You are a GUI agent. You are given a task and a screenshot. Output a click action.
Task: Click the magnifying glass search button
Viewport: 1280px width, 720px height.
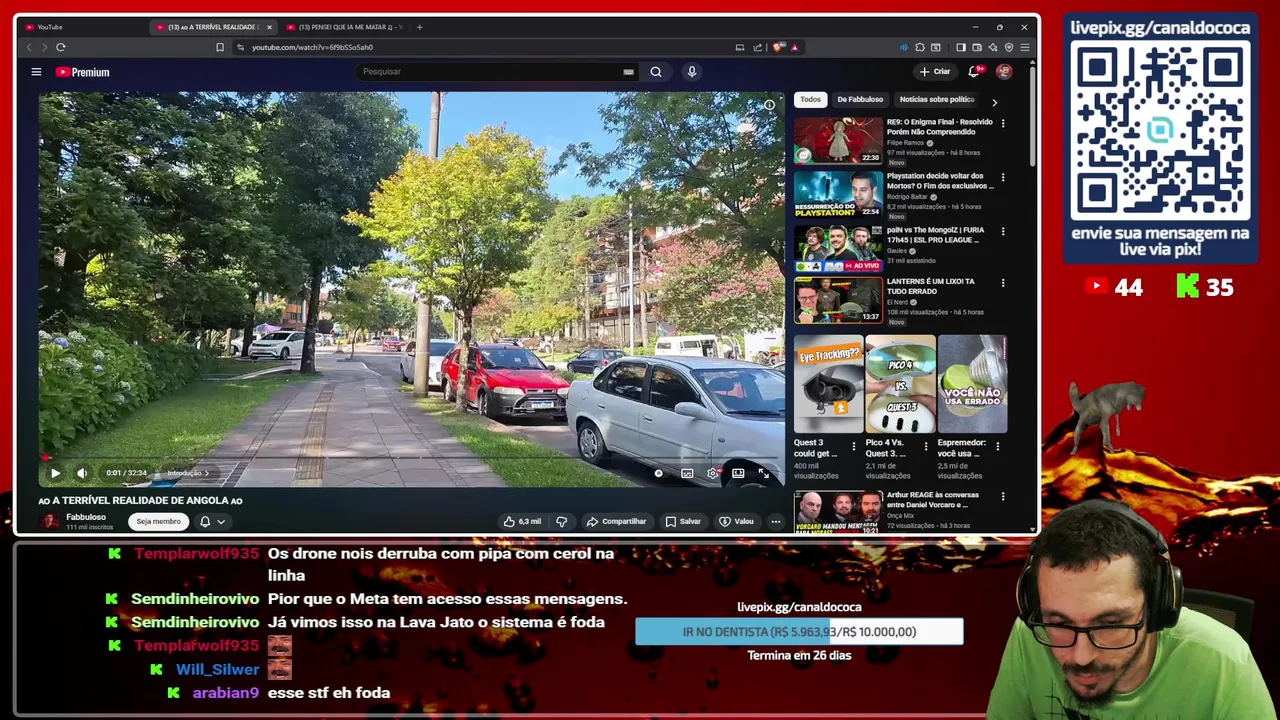656,72
